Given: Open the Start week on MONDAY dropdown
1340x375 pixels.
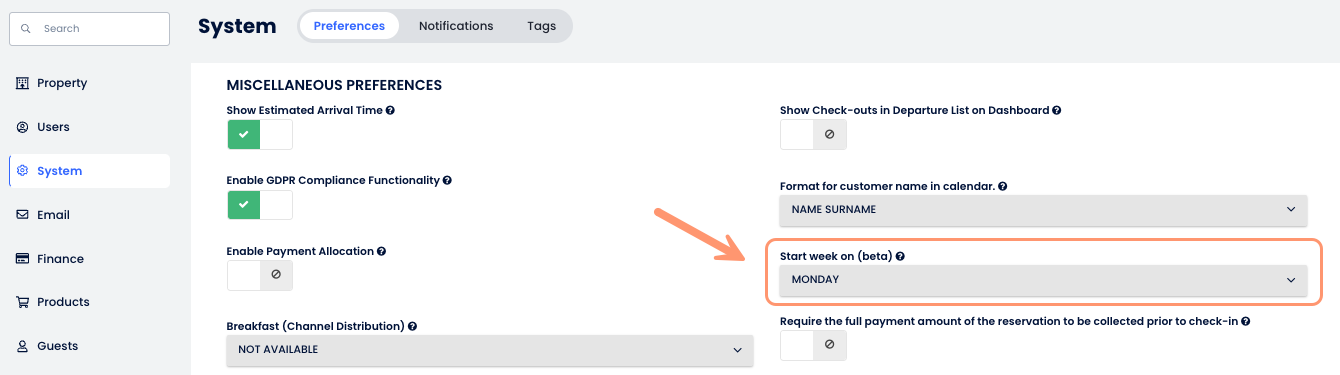Looking at the screenshot, I should [1043, 280].
